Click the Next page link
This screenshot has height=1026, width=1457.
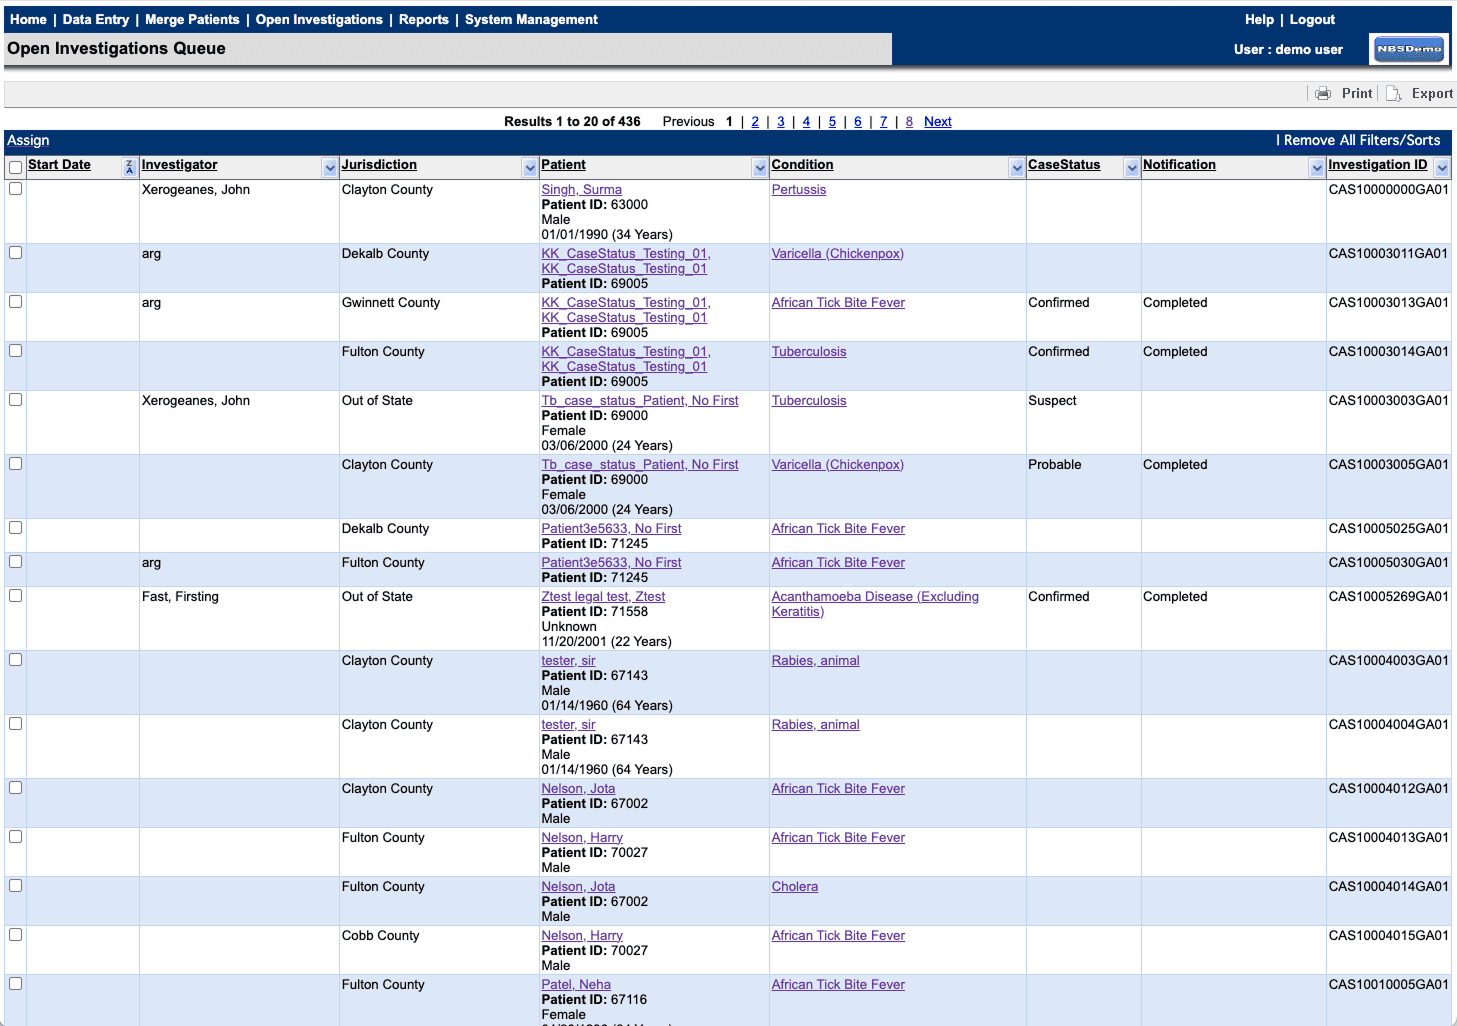pyautogui.click(x=938, y=122)
